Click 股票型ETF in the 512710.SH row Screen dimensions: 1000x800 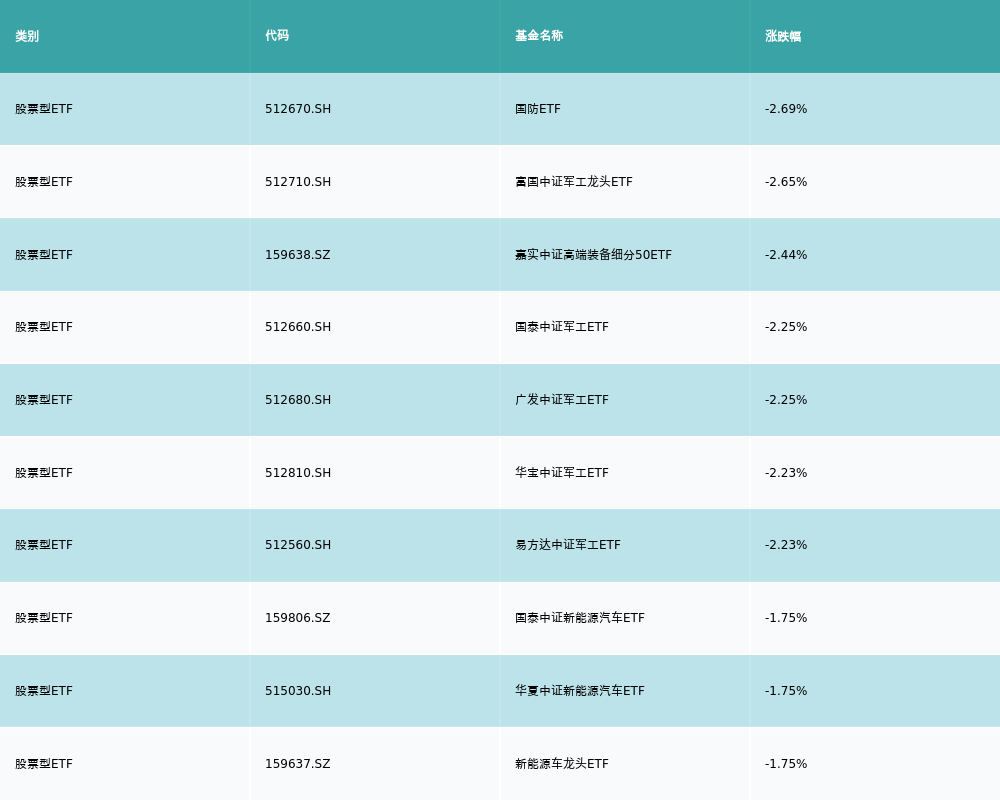point(44,182)
